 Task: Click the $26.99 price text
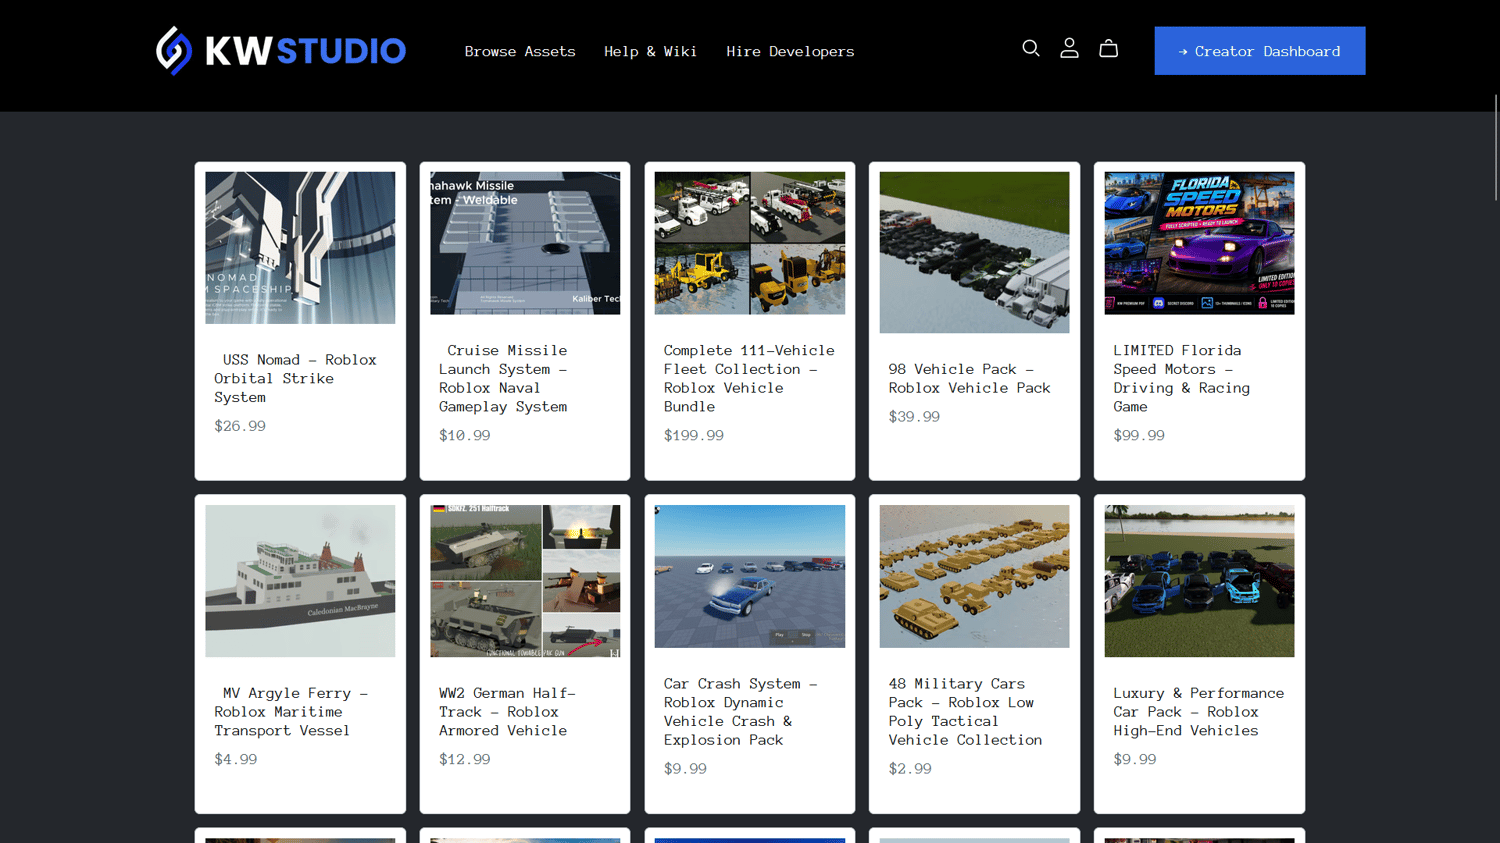click(x=240, y=426)
